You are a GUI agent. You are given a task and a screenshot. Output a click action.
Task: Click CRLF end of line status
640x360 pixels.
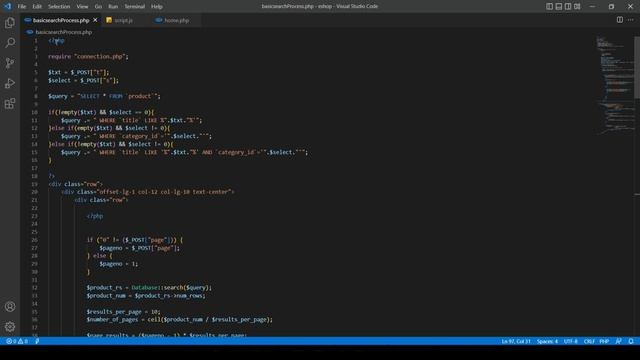click(x=589, y=341)
